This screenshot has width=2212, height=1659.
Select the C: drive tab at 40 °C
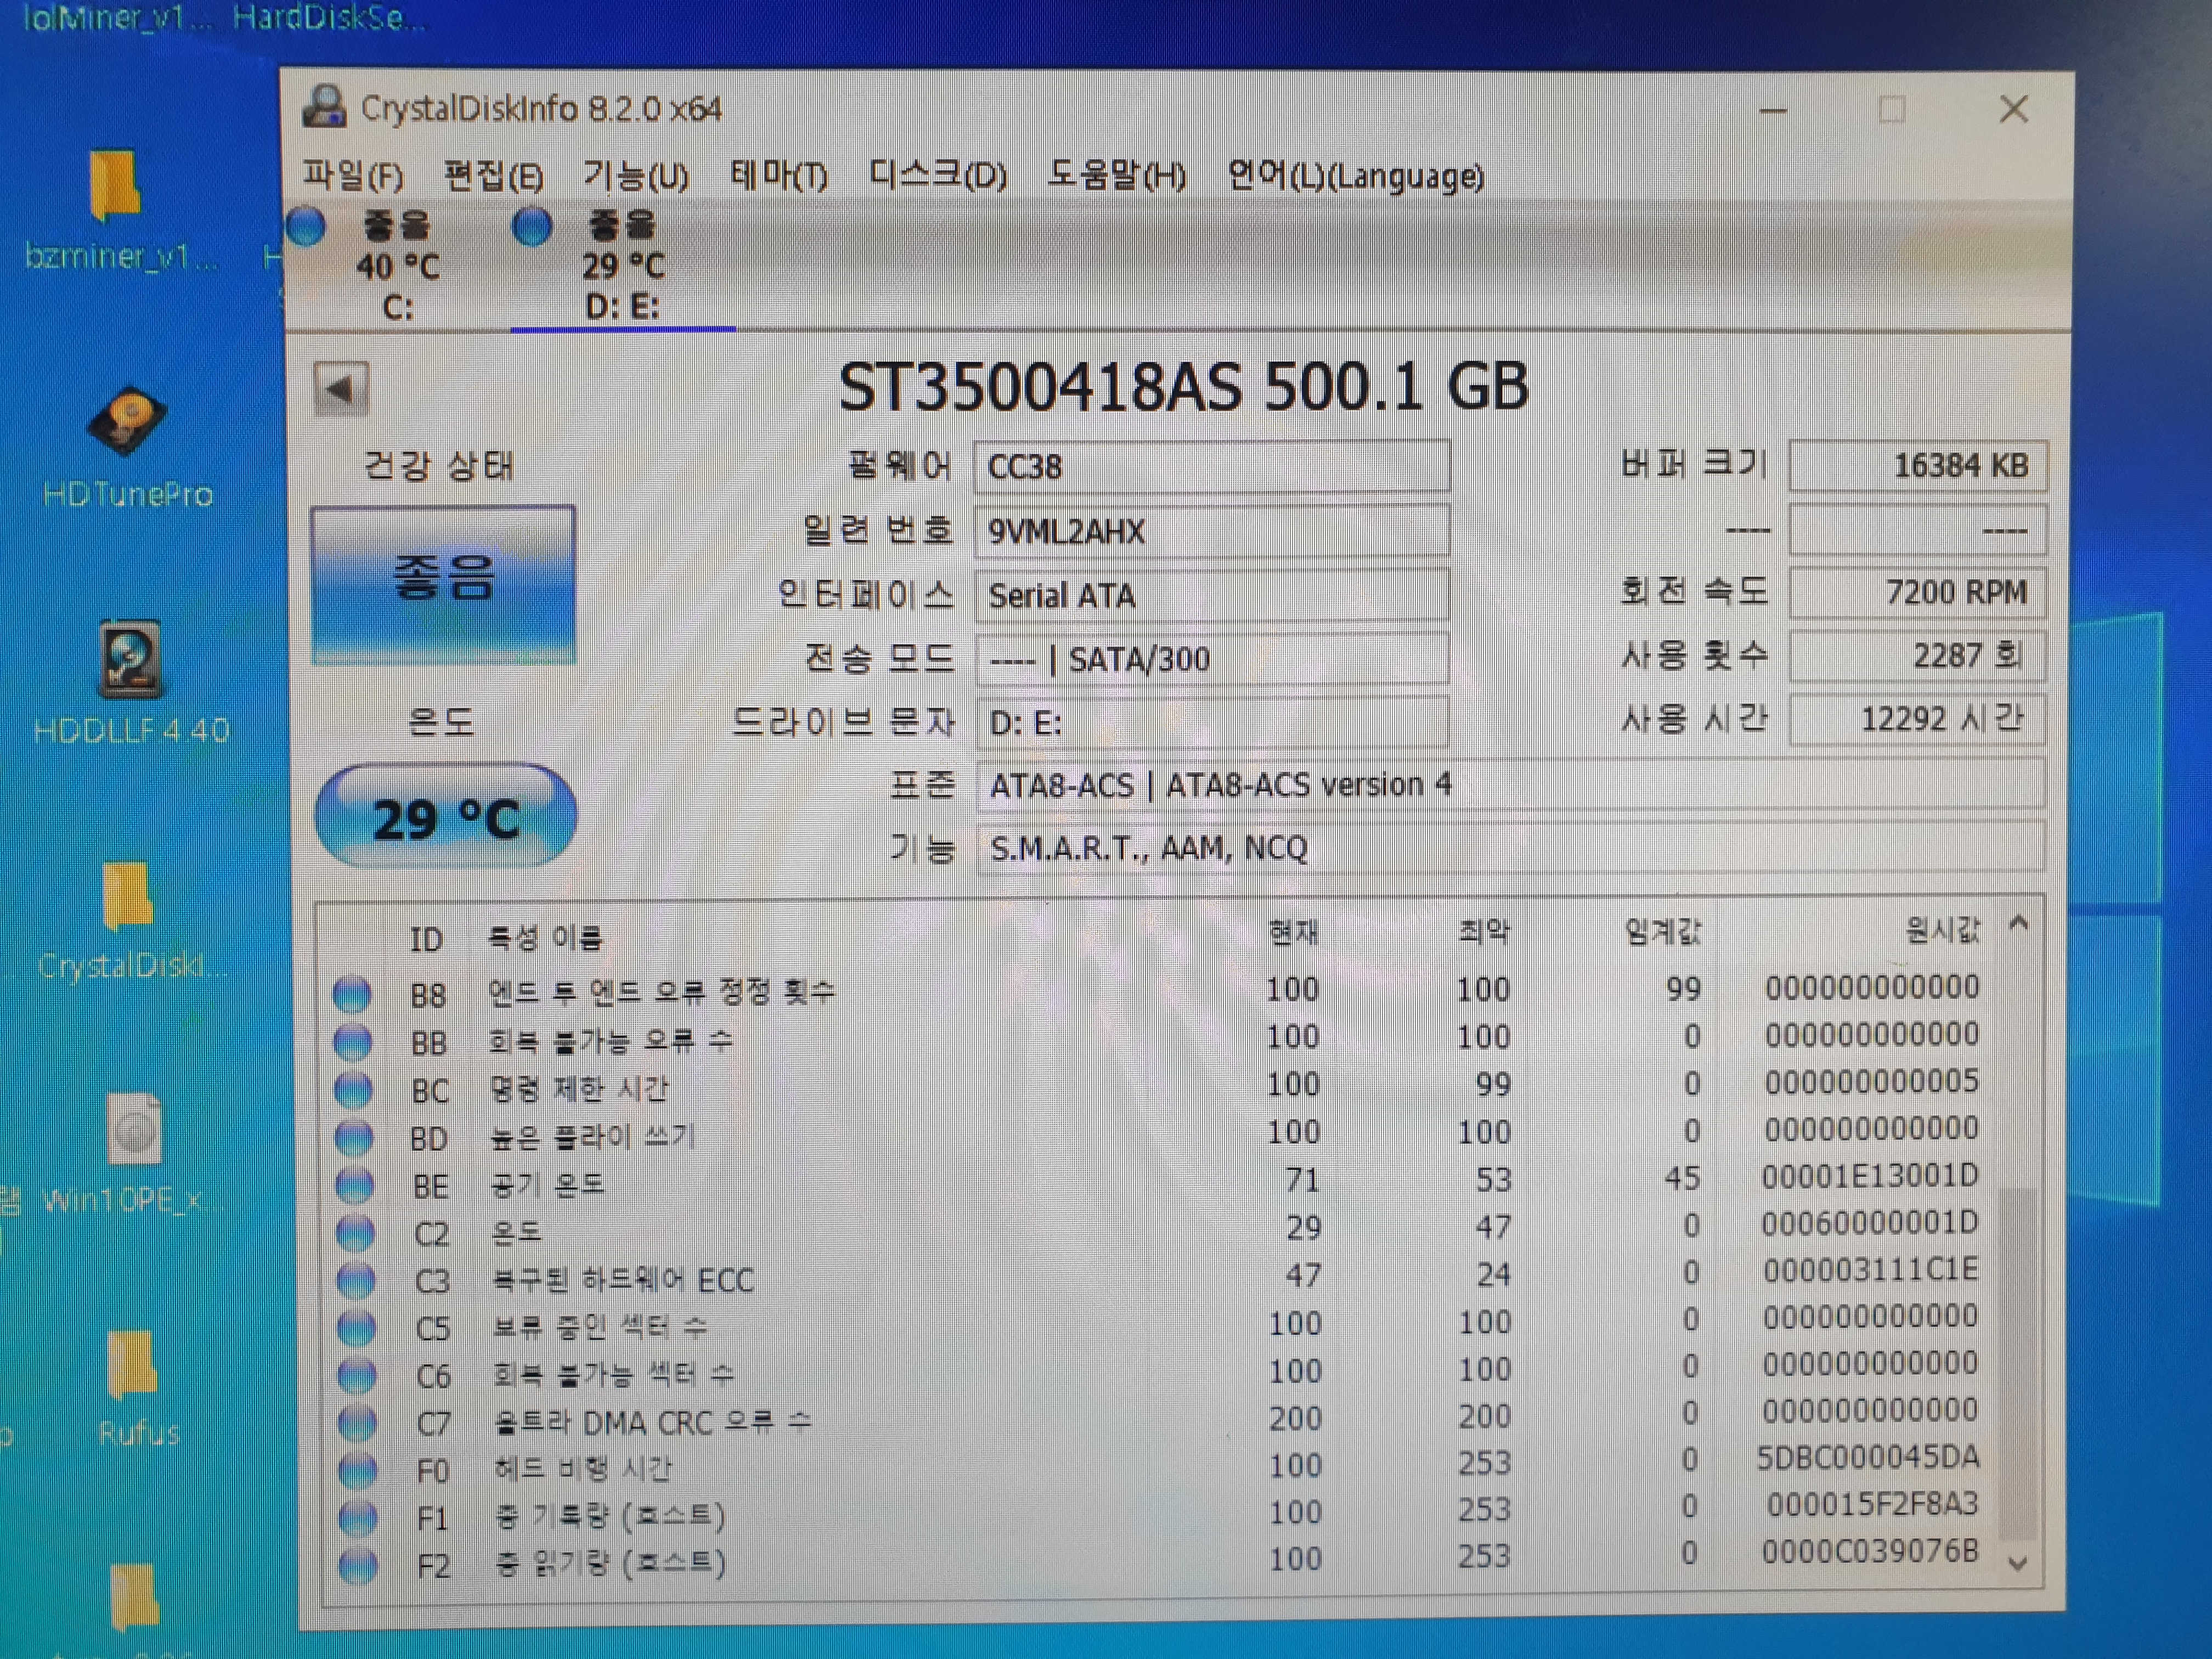[398, 266]
